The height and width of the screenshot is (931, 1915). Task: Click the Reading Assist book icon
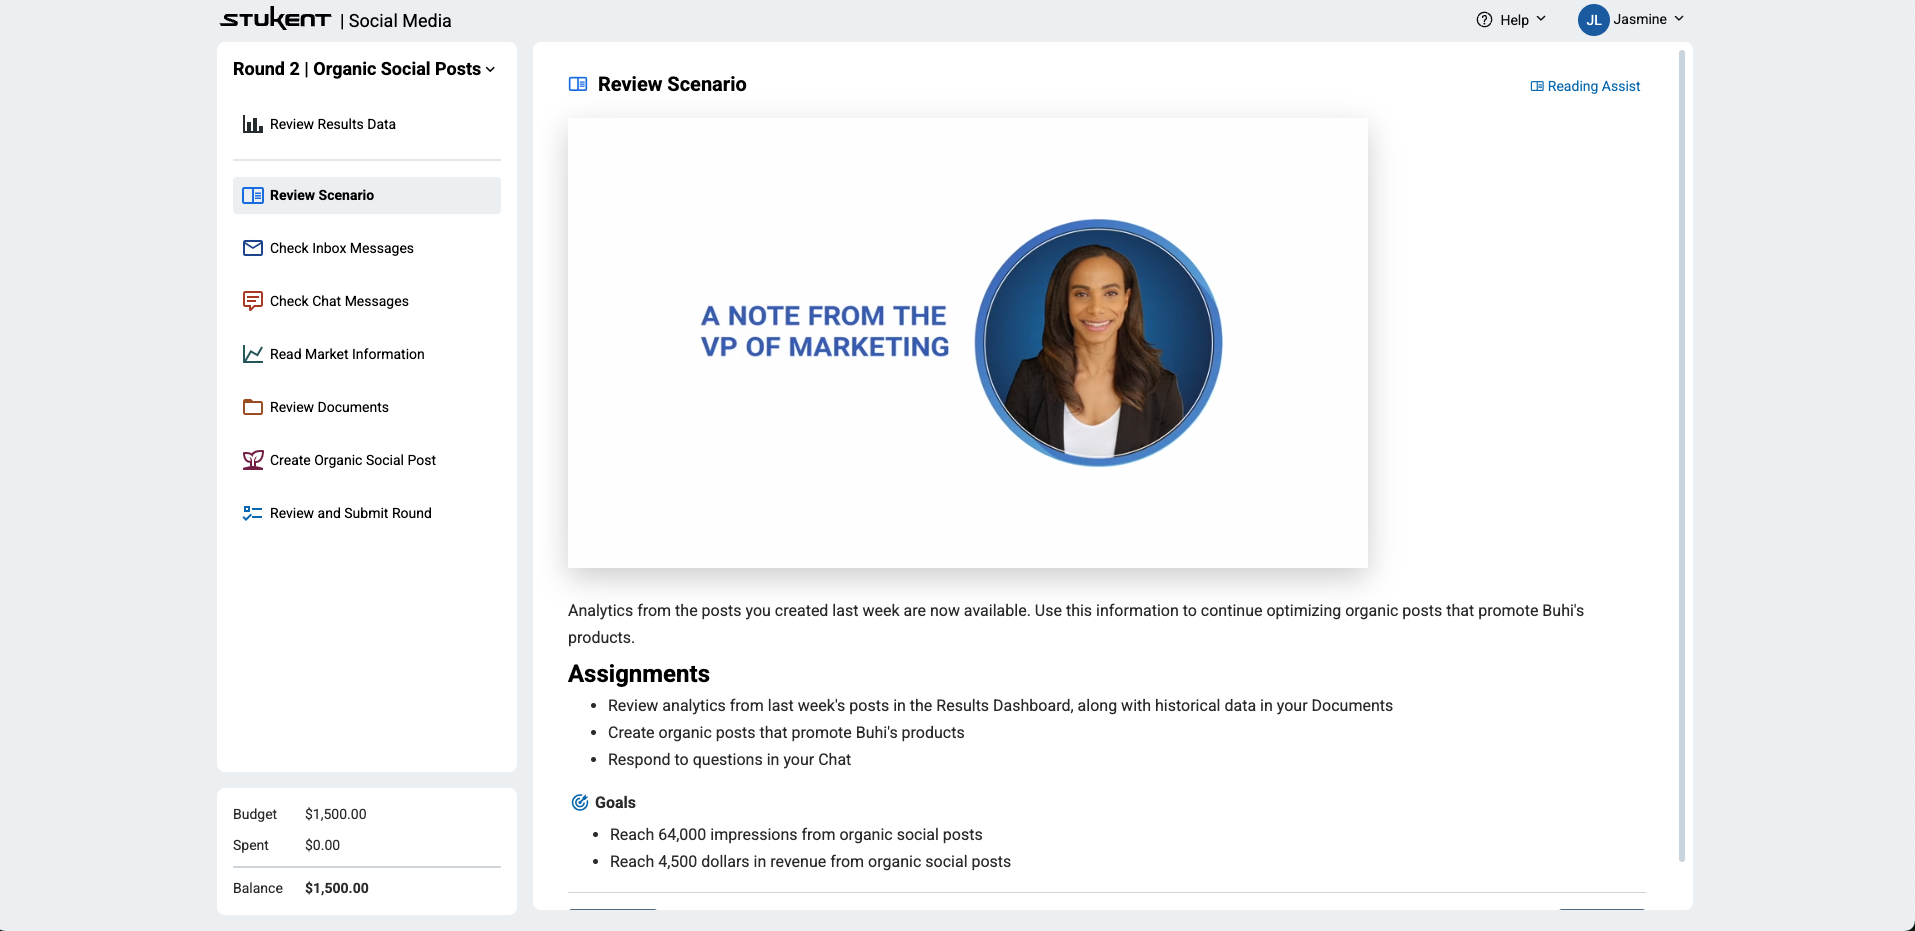1537,86
